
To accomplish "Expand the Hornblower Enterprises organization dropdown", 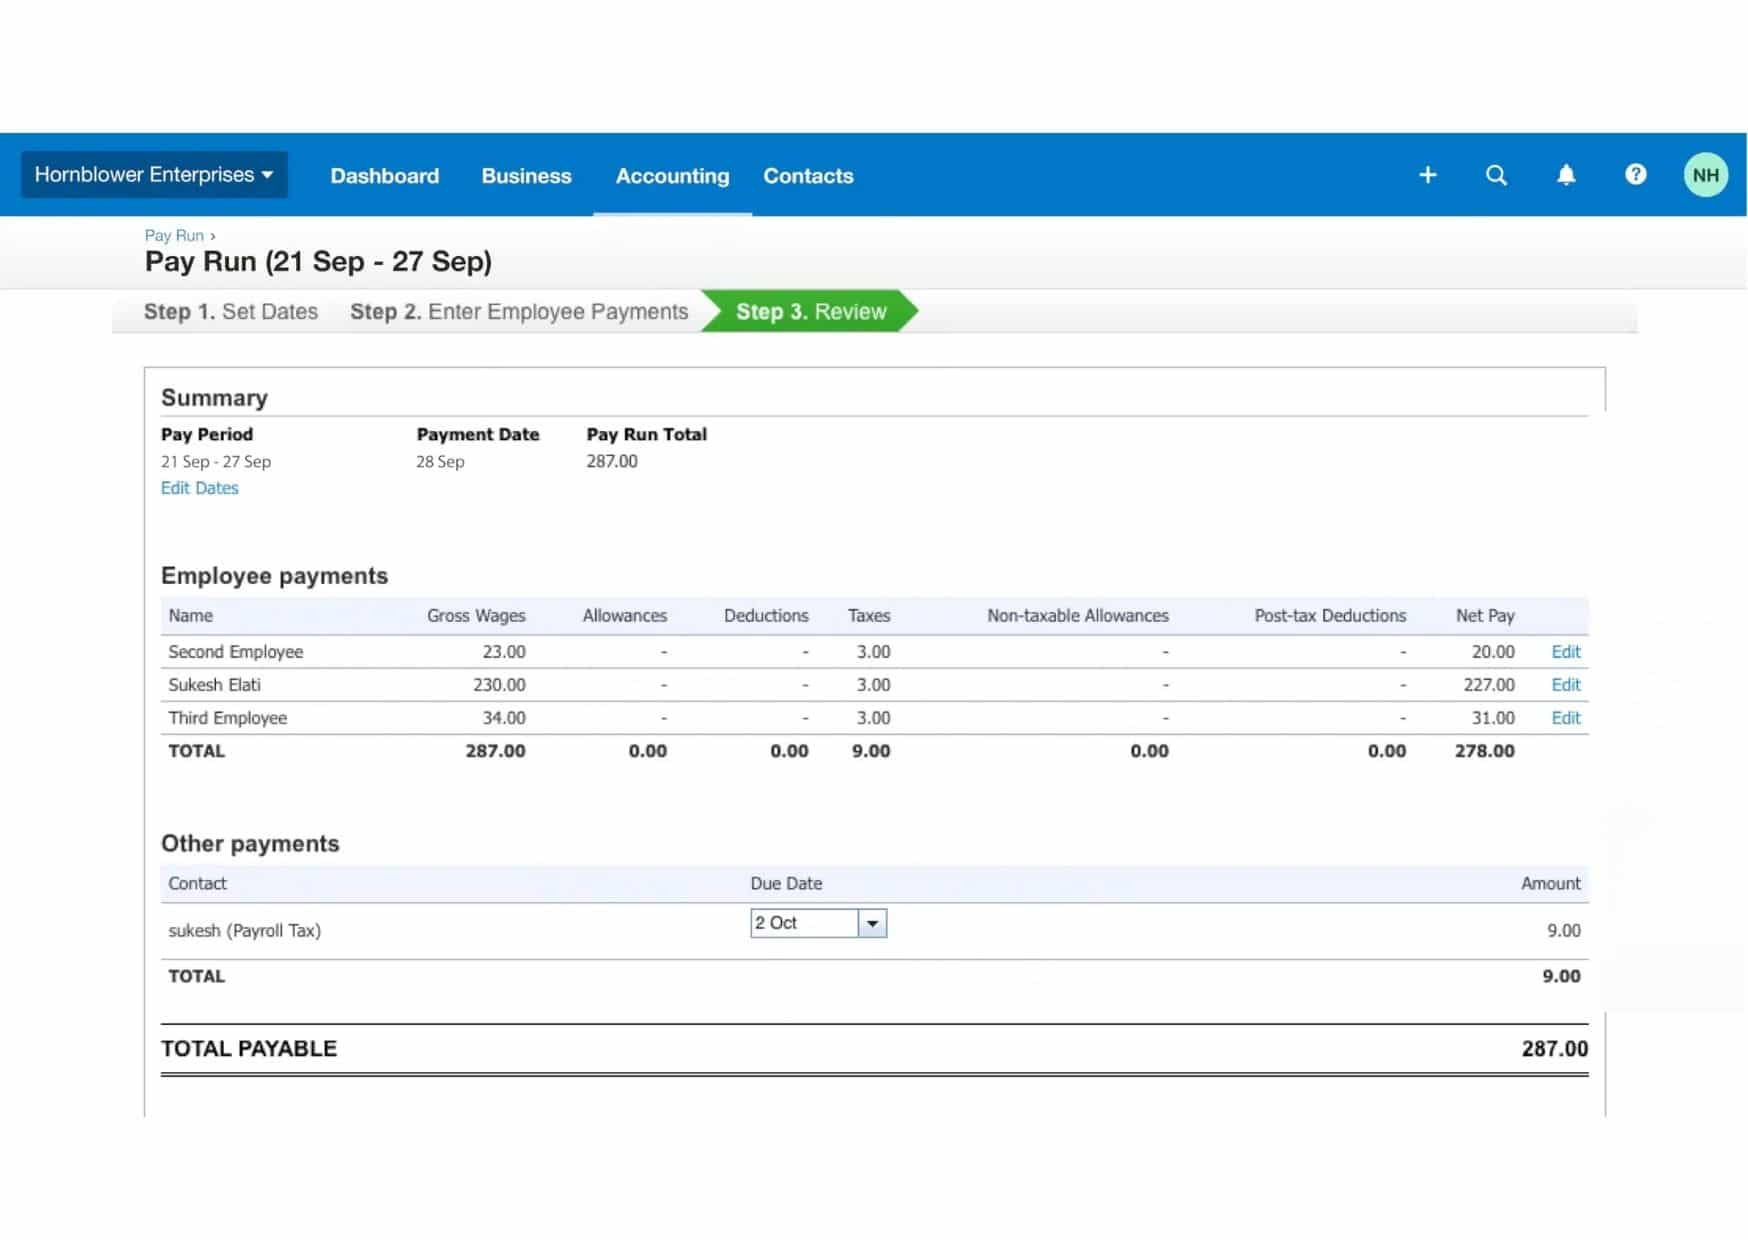I will [x=154, y=175].
